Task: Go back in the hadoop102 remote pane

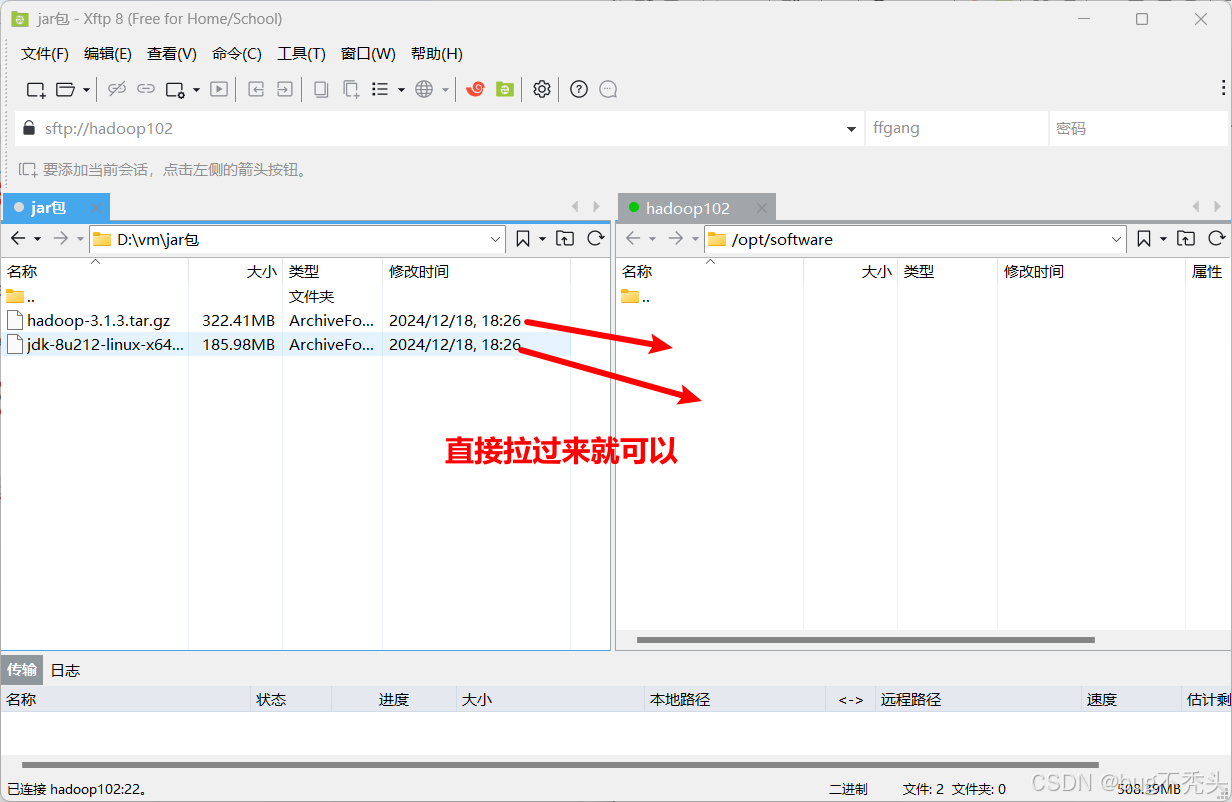Action: 633,239
